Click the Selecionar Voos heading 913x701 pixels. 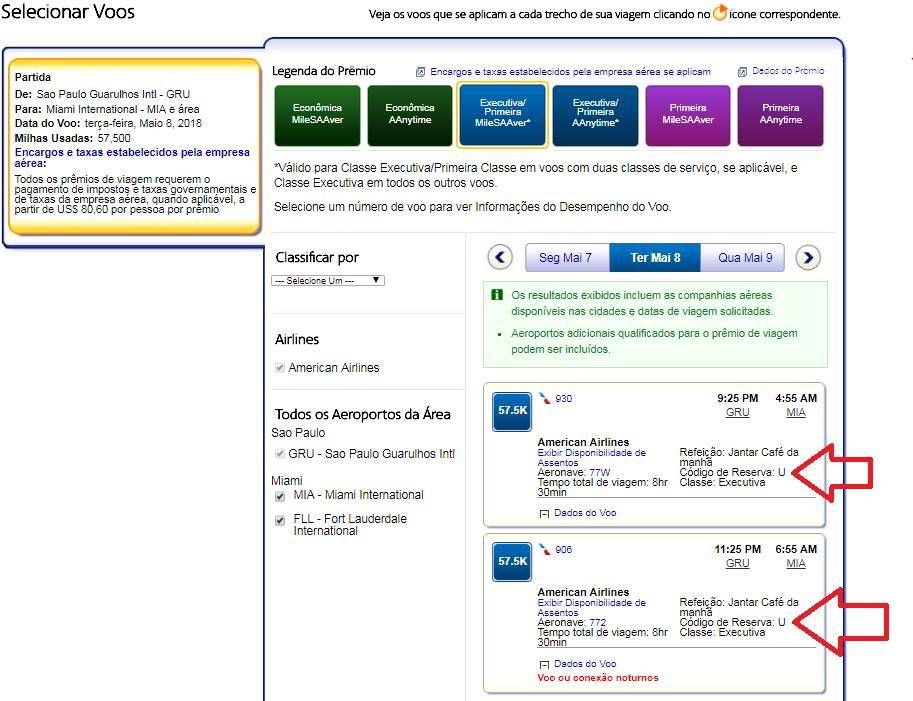click(x=68, y=12)
